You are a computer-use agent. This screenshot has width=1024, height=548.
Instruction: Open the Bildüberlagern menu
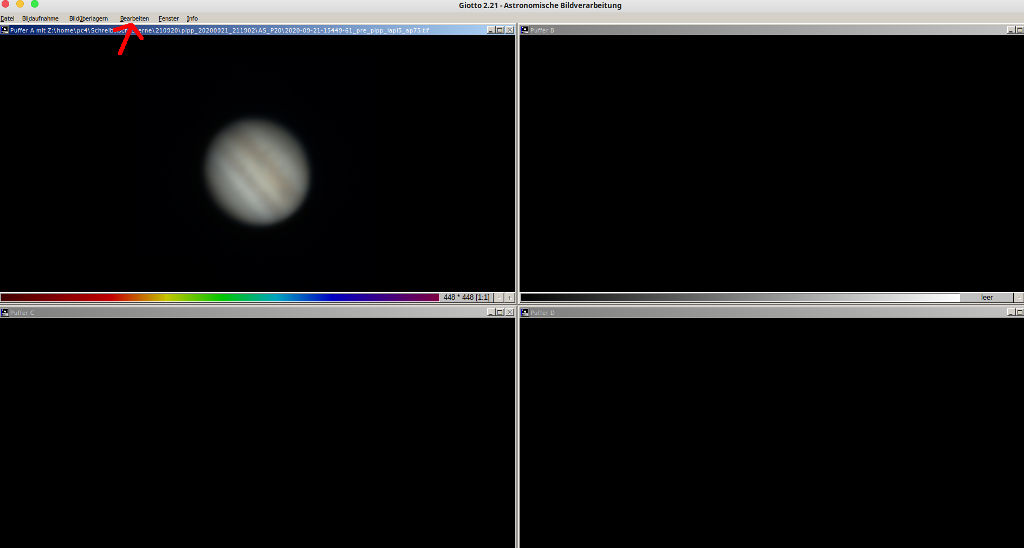pyautogui.click(x=88, y=18)
